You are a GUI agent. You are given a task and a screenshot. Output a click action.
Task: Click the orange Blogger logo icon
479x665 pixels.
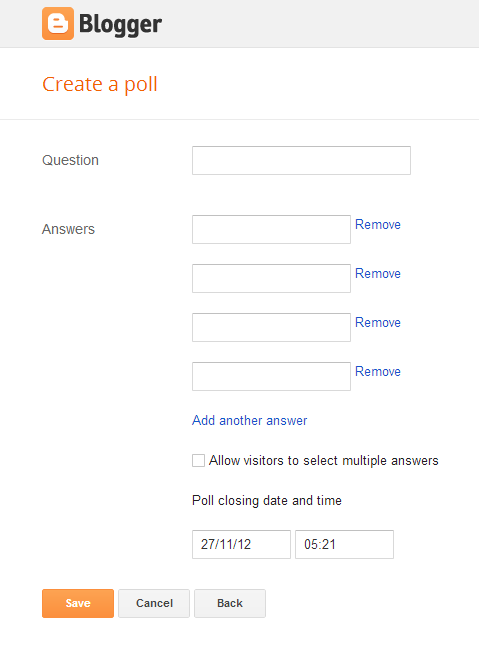tap(58, 23)
